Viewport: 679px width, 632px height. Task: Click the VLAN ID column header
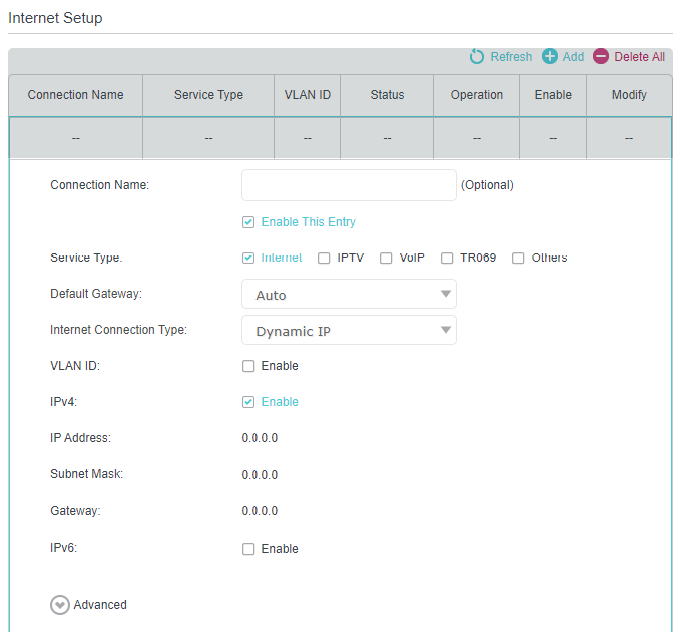307,95
